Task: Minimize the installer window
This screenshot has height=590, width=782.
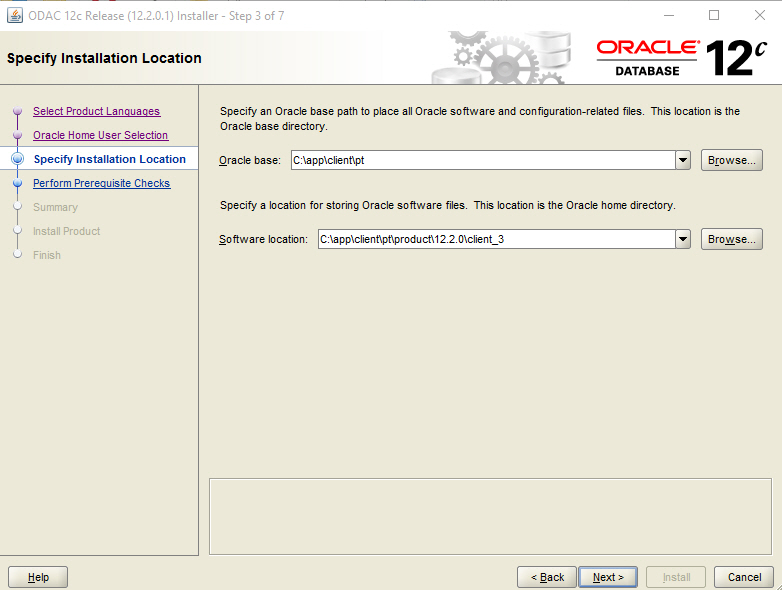Action: [x=669, y=15]
